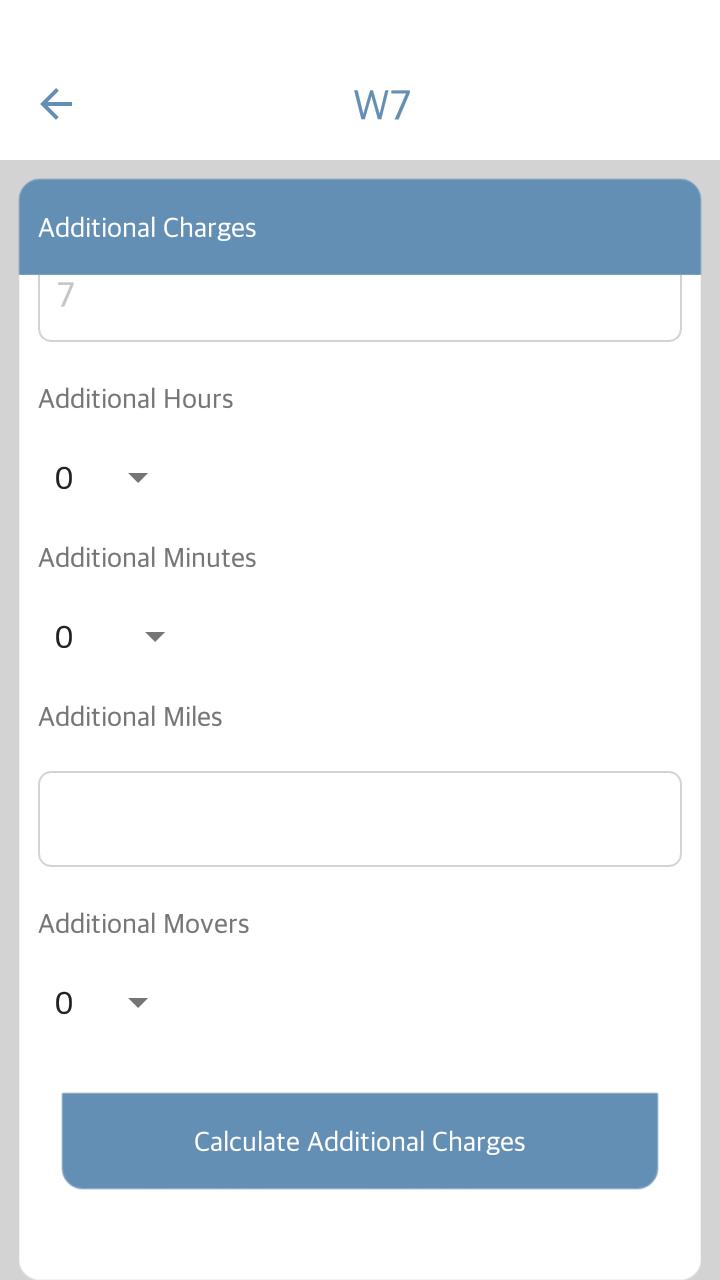Tap the Additional Charges header bar
The height and width of the screenshot is (1280, 720).
[360, 227]
